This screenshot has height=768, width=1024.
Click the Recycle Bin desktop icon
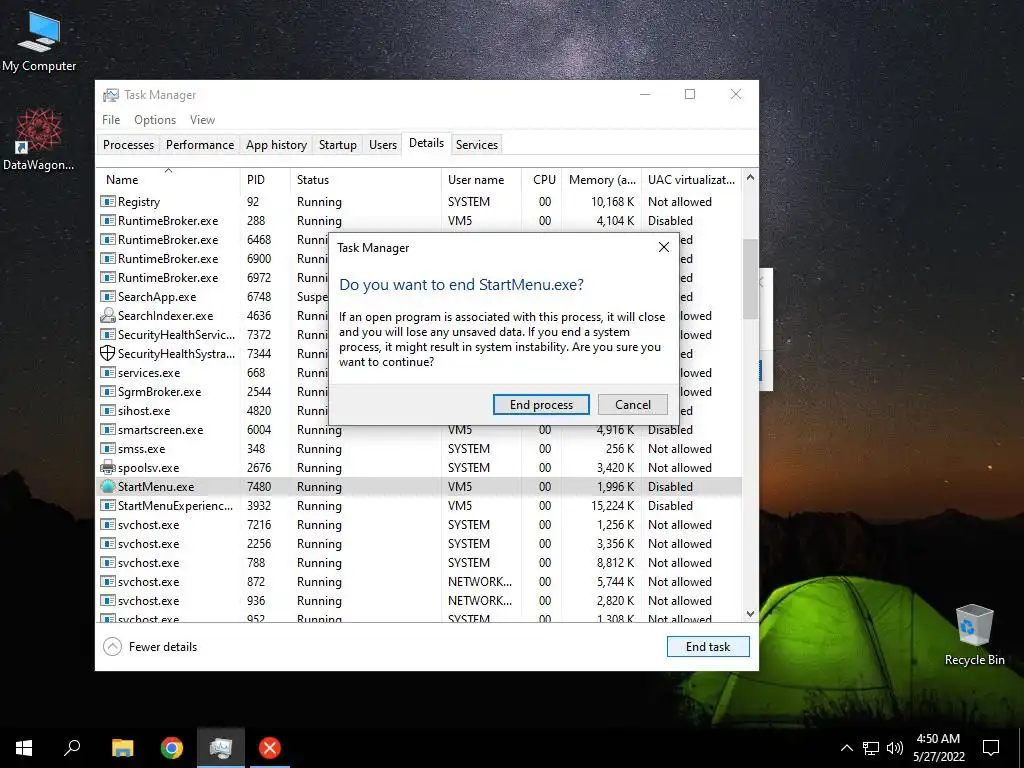click(974, 635)
